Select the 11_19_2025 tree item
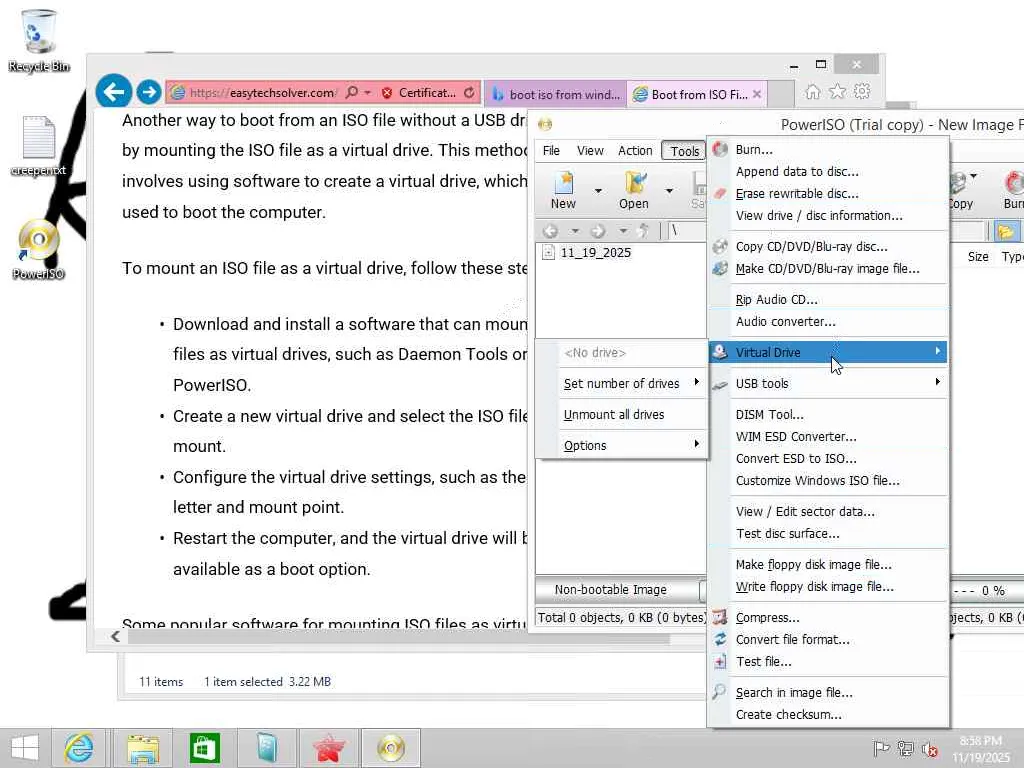Screen dimensions: 1024x768 point(595,253)
